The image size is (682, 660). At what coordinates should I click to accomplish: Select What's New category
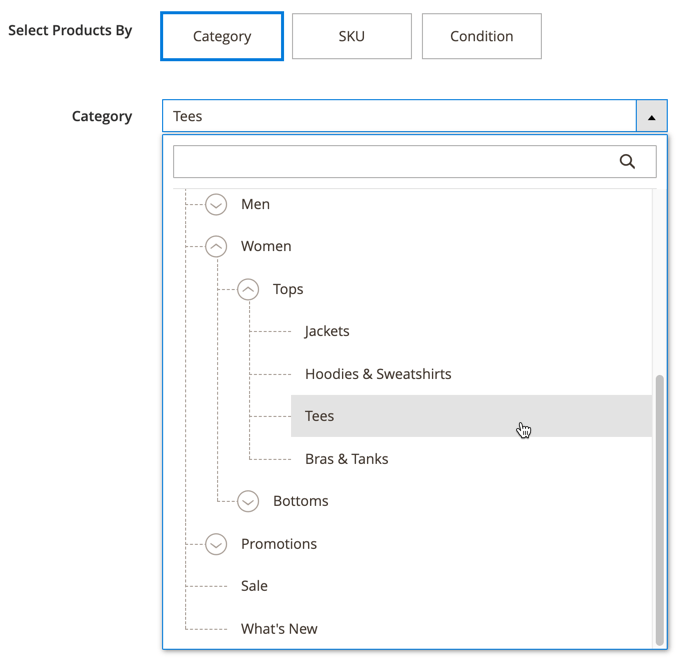pyautogui.click(x=279, y=629)
